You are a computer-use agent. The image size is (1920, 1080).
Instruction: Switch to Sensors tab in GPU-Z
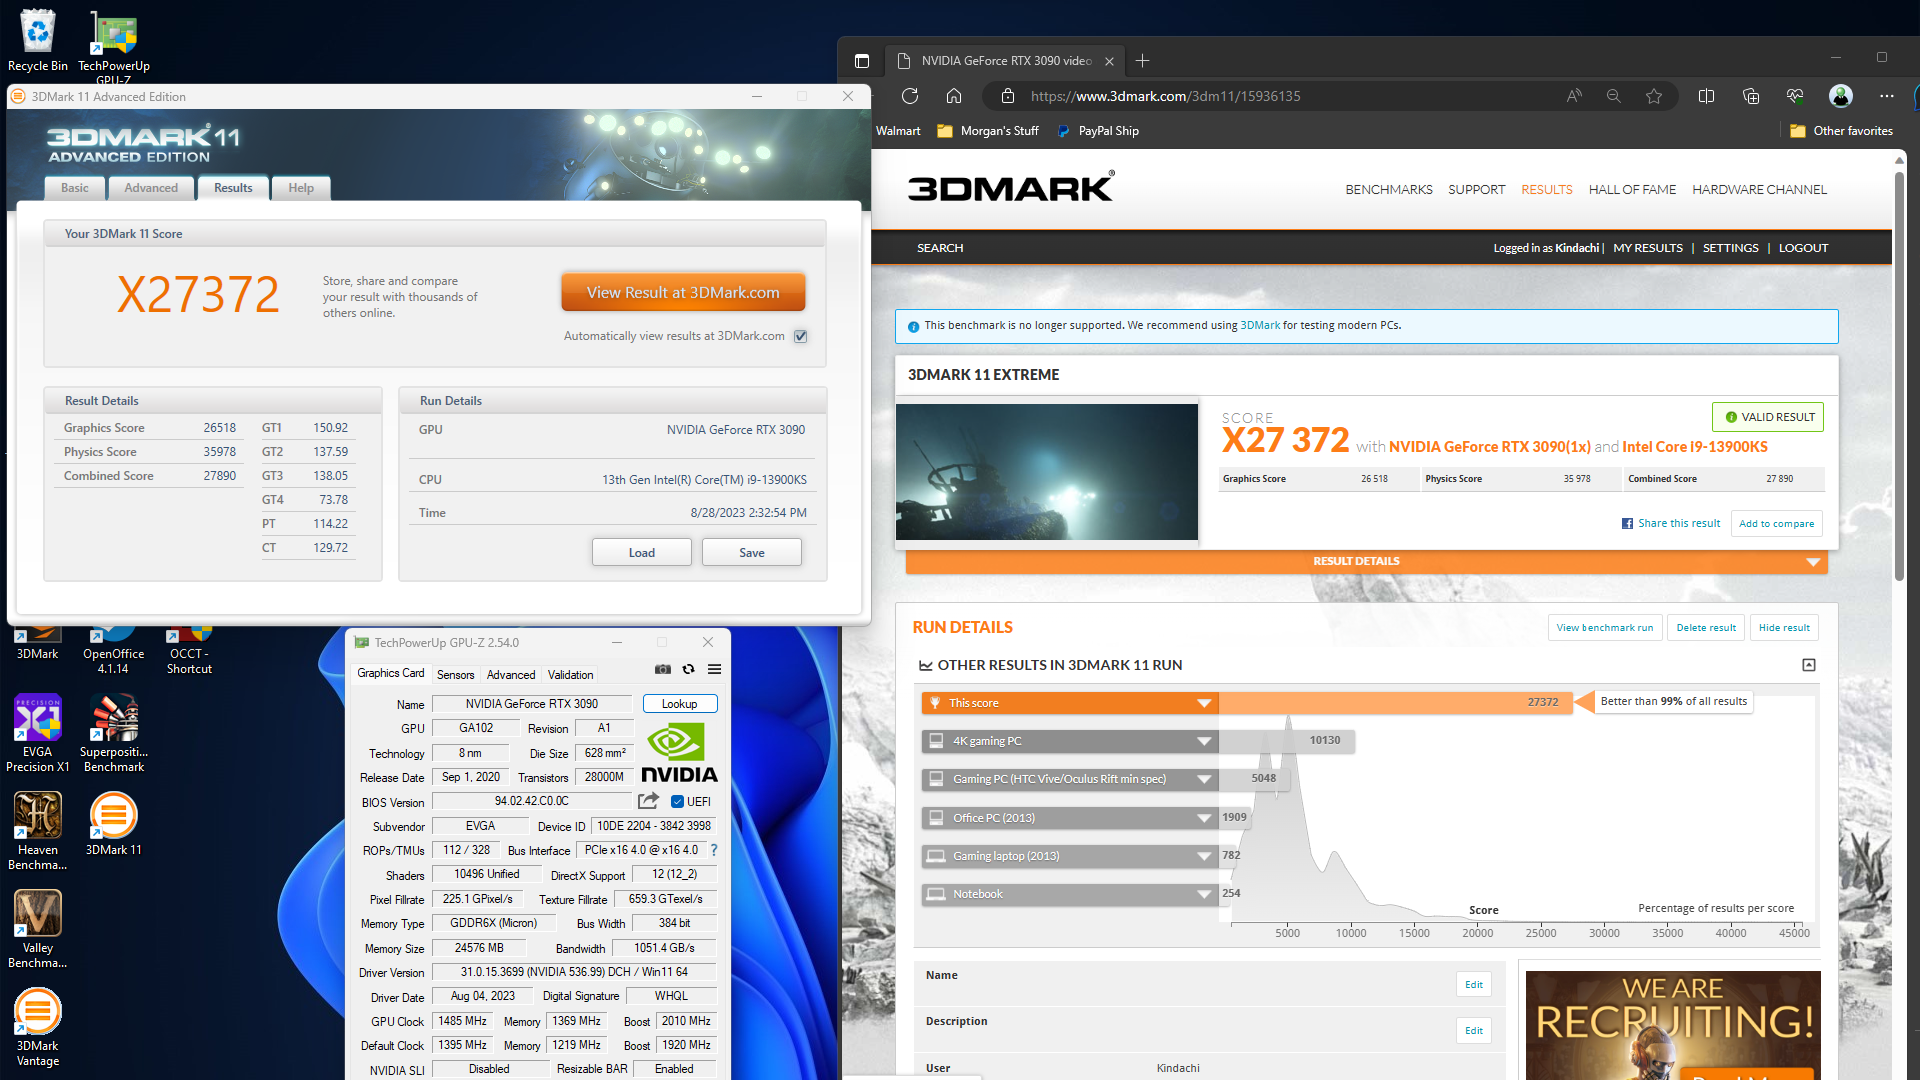[455, 675]
